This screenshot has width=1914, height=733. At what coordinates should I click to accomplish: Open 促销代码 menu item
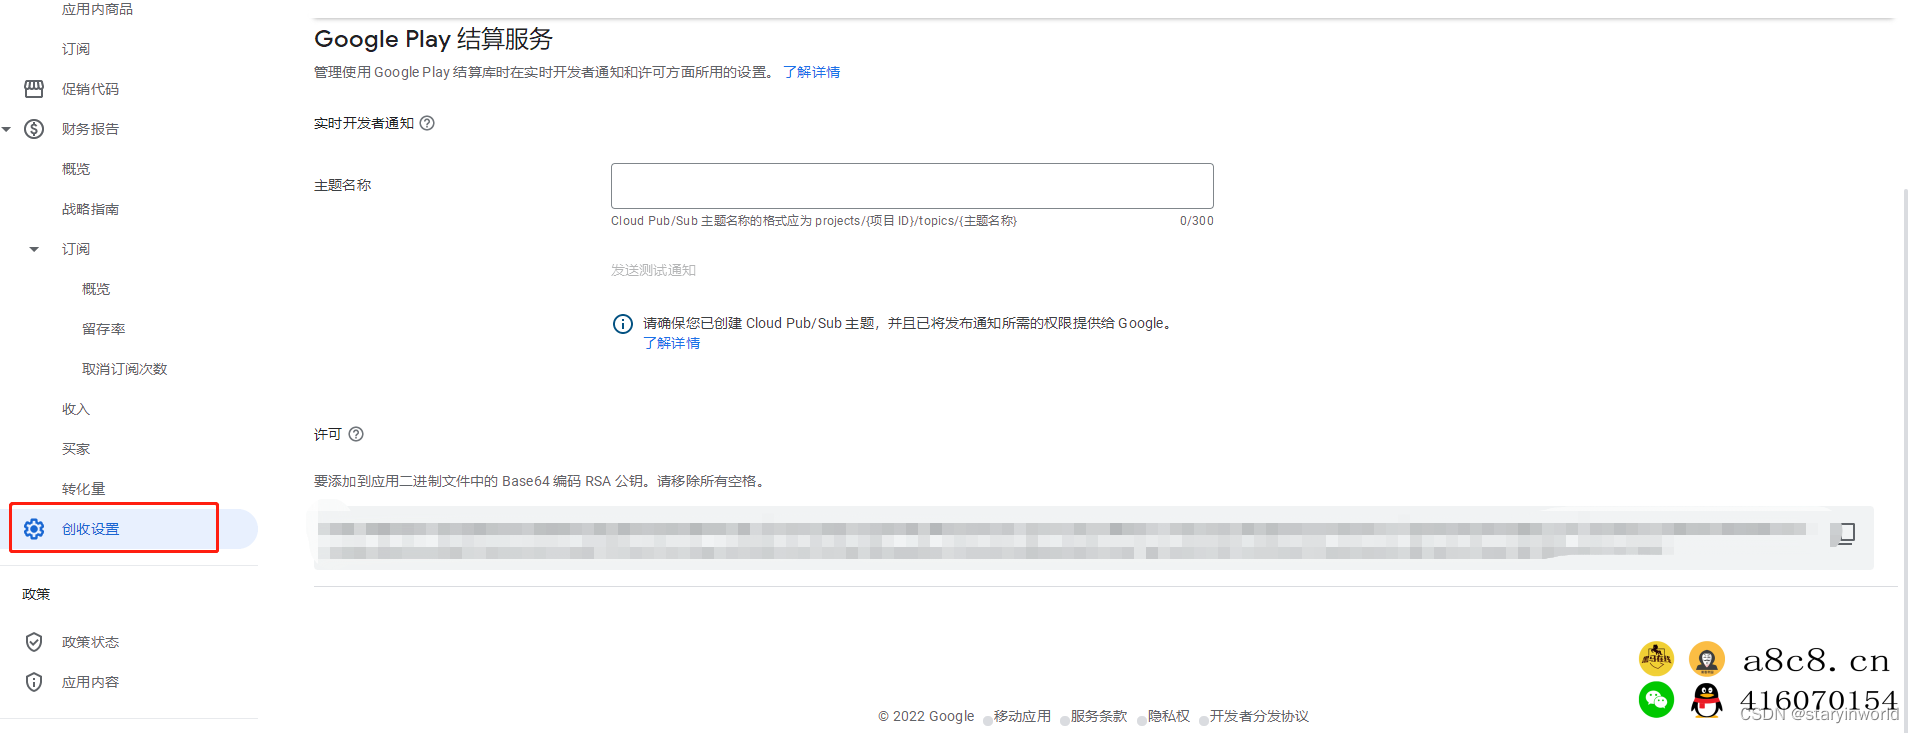click(90, 89)
